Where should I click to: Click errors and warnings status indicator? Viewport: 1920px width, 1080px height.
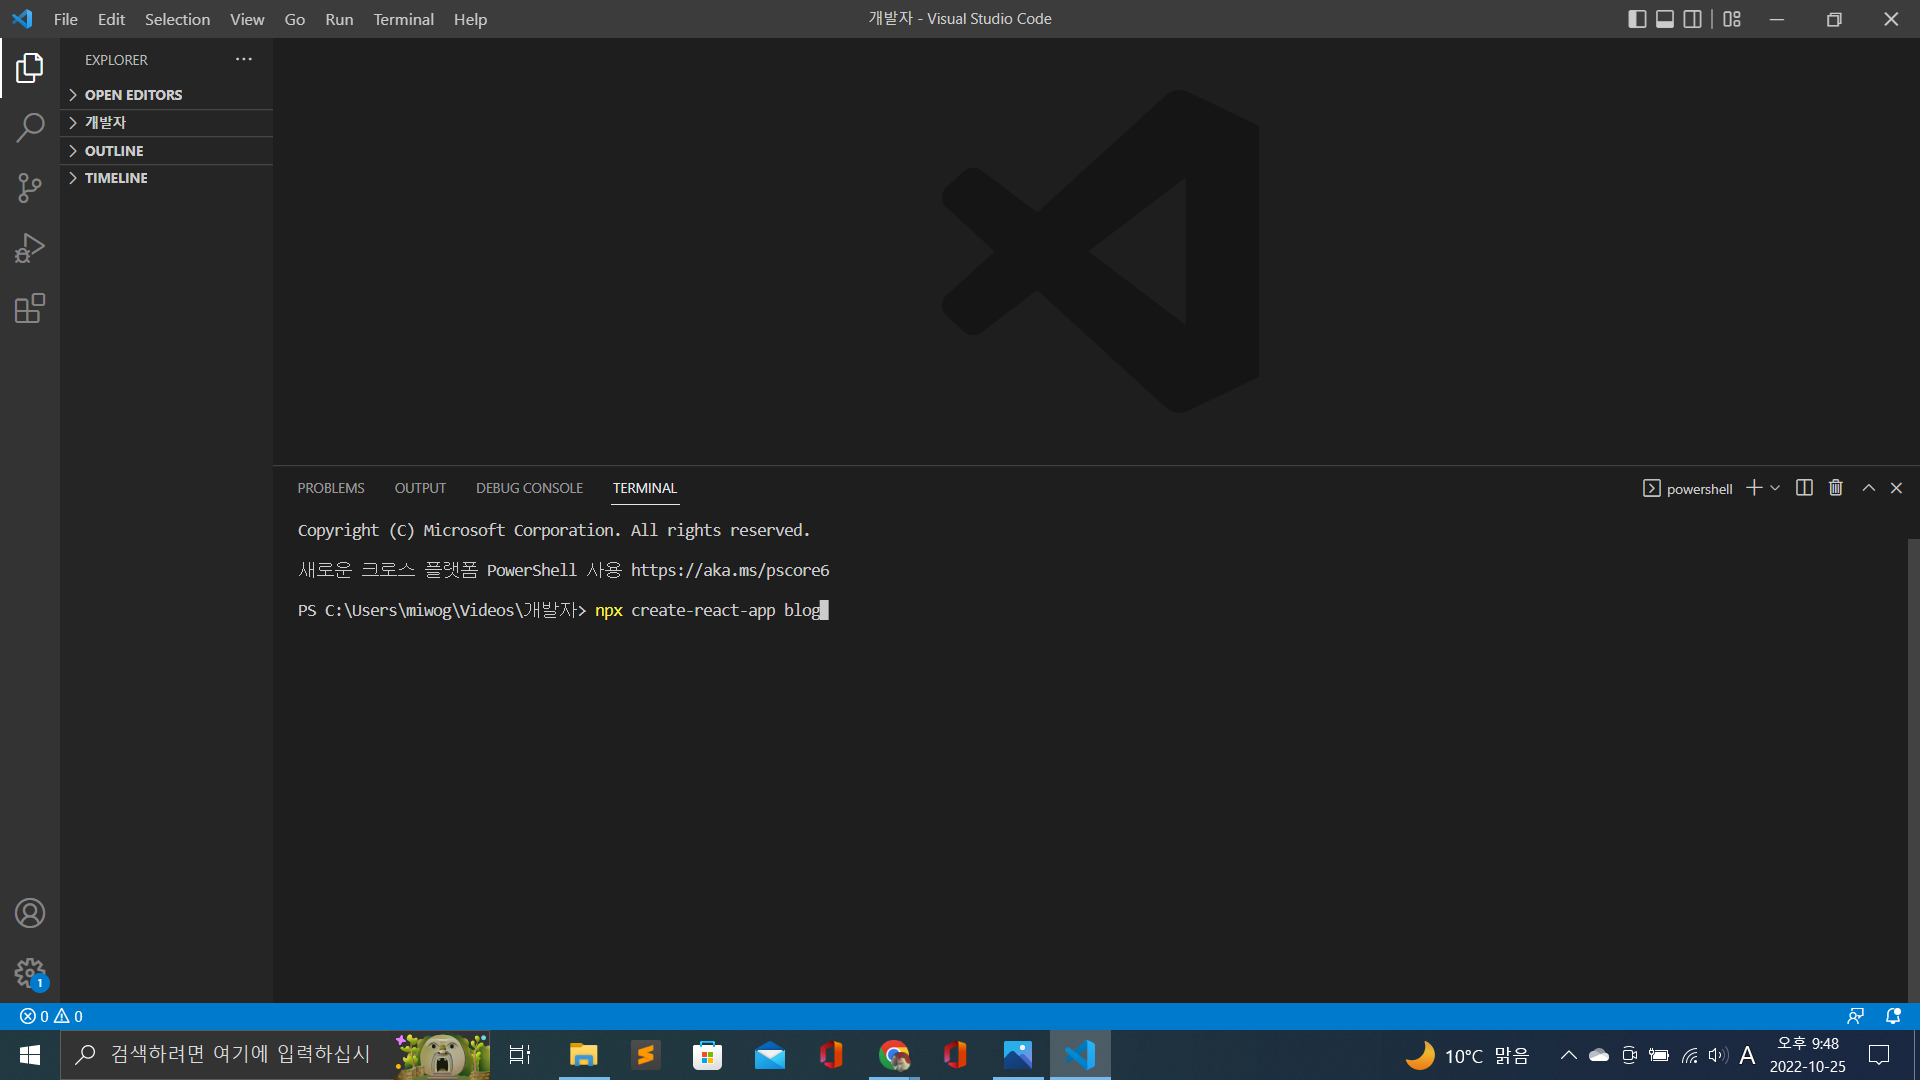51,1016
